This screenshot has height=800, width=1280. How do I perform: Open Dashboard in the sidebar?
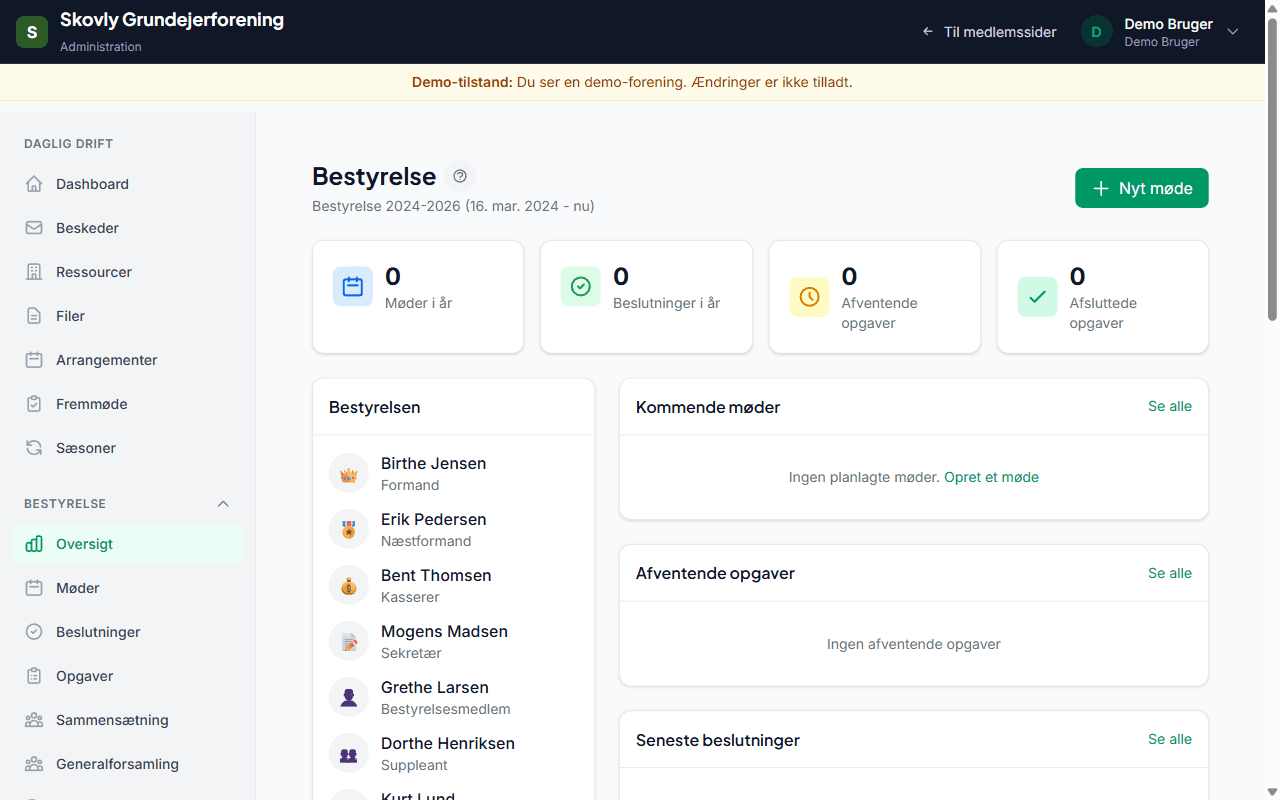128,184
